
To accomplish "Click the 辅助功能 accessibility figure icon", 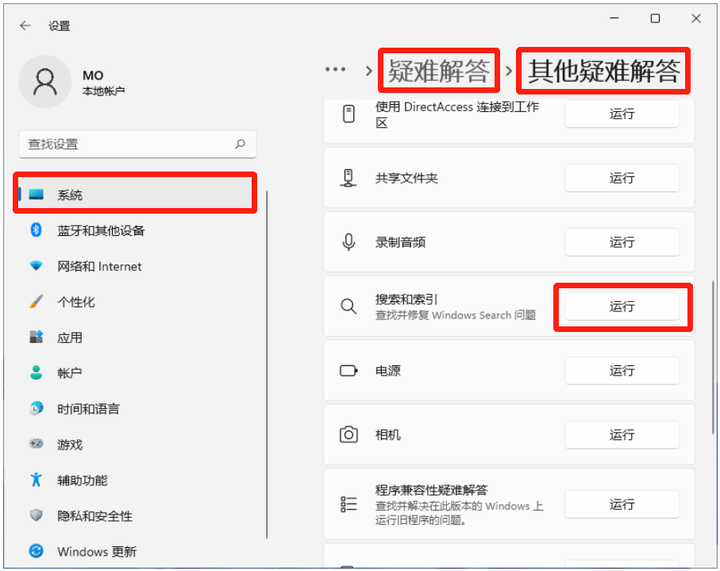I will click(36, 479).
